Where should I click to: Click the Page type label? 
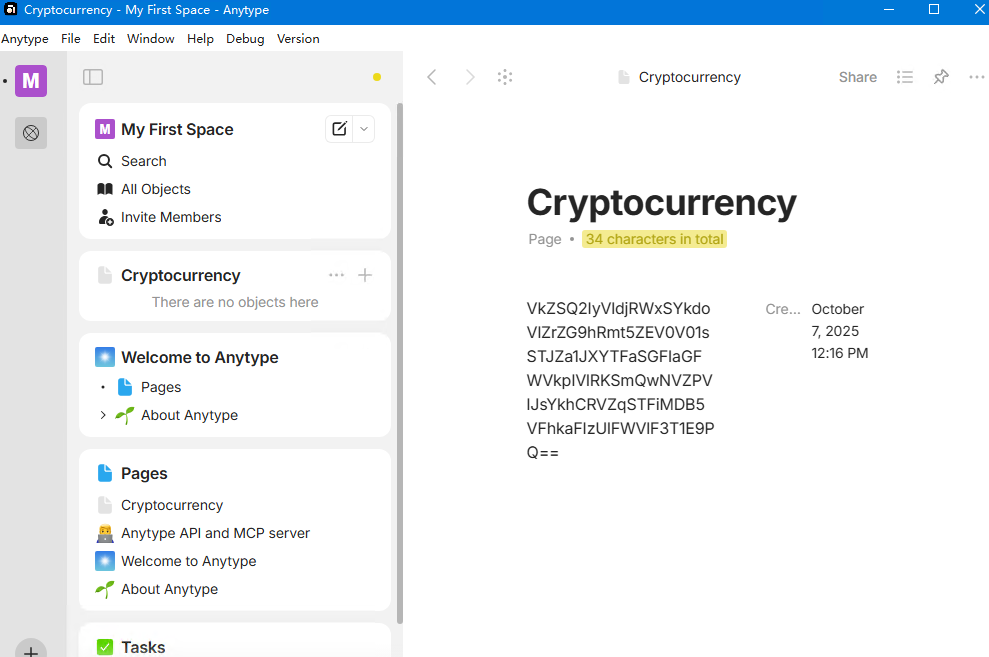click(x=545, y=239)
